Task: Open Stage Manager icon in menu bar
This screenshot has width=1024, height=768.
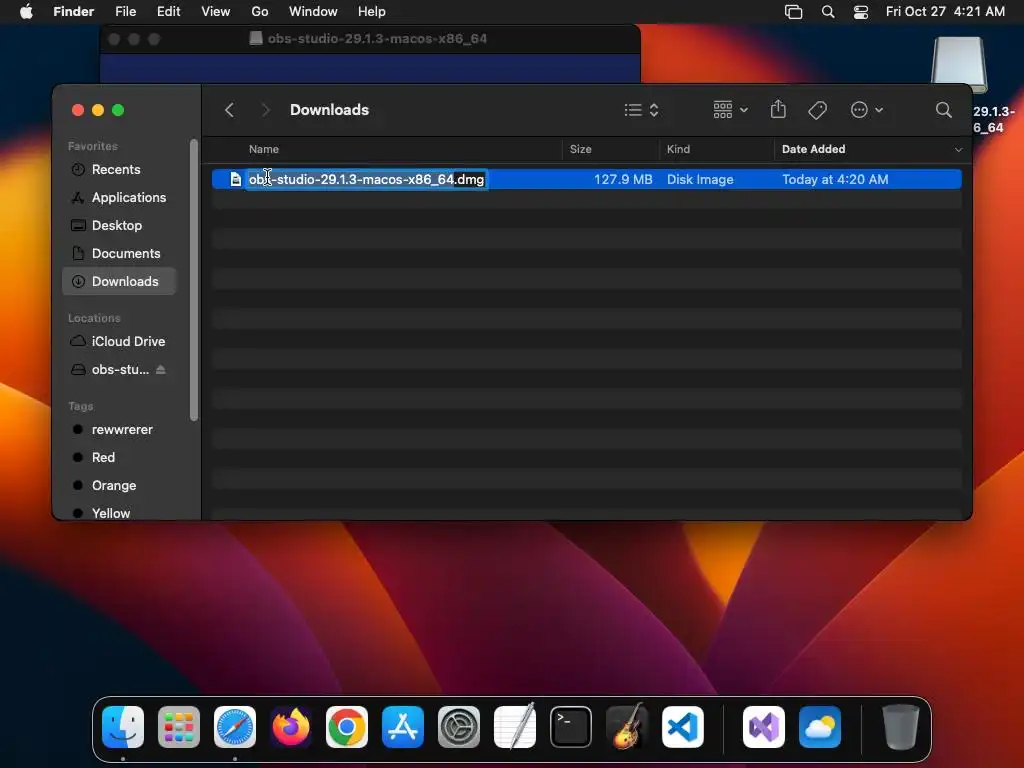Action: click(793, 12)
